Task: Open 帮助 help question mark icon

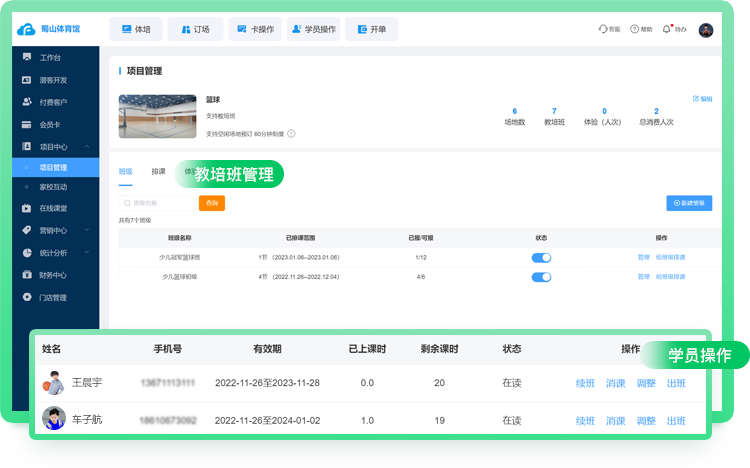Action: click(x=634, y=30)
